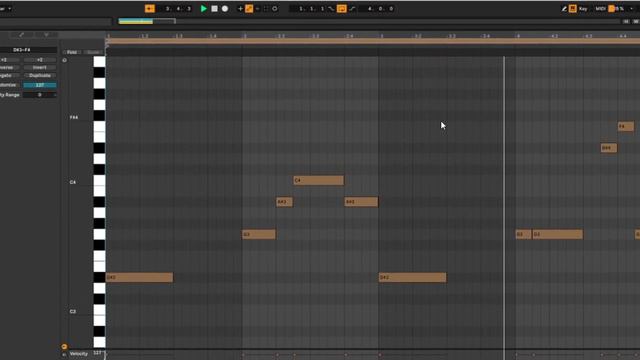
Task: Click the teal project overview minimap
Action: [x=136, y=21]
